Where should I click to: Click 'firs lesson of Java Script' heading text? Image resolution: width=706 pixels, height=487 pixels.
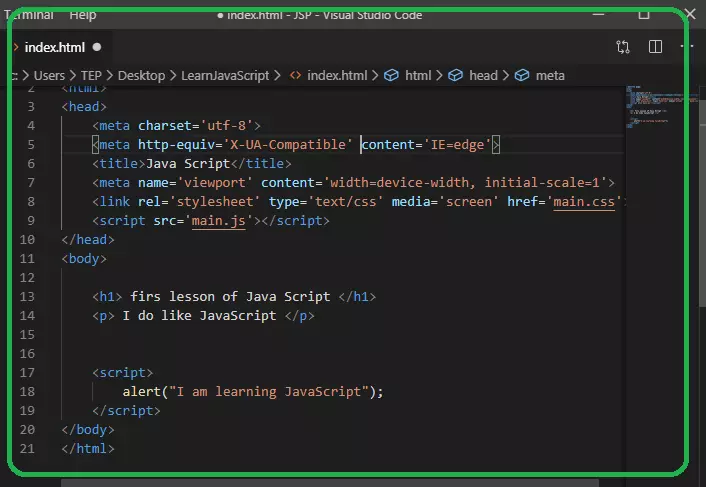point(230,297)
